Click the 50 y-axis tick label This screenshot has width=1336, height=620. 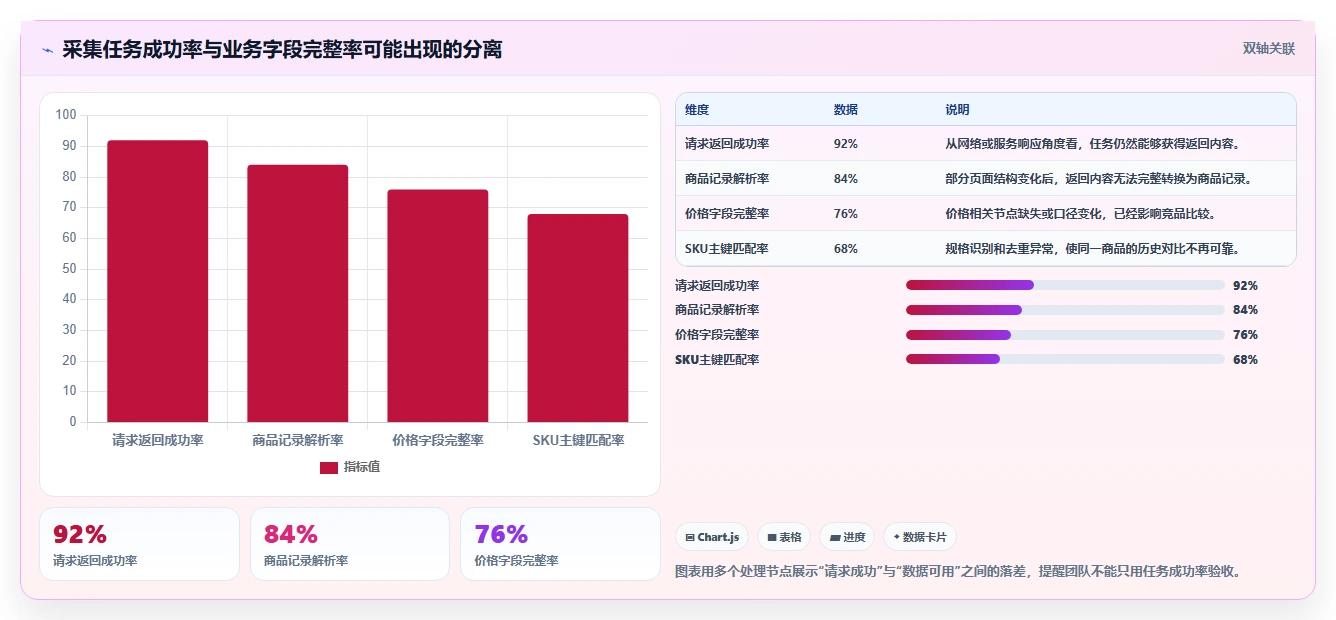pyautogui.click(x=69, y=268)
